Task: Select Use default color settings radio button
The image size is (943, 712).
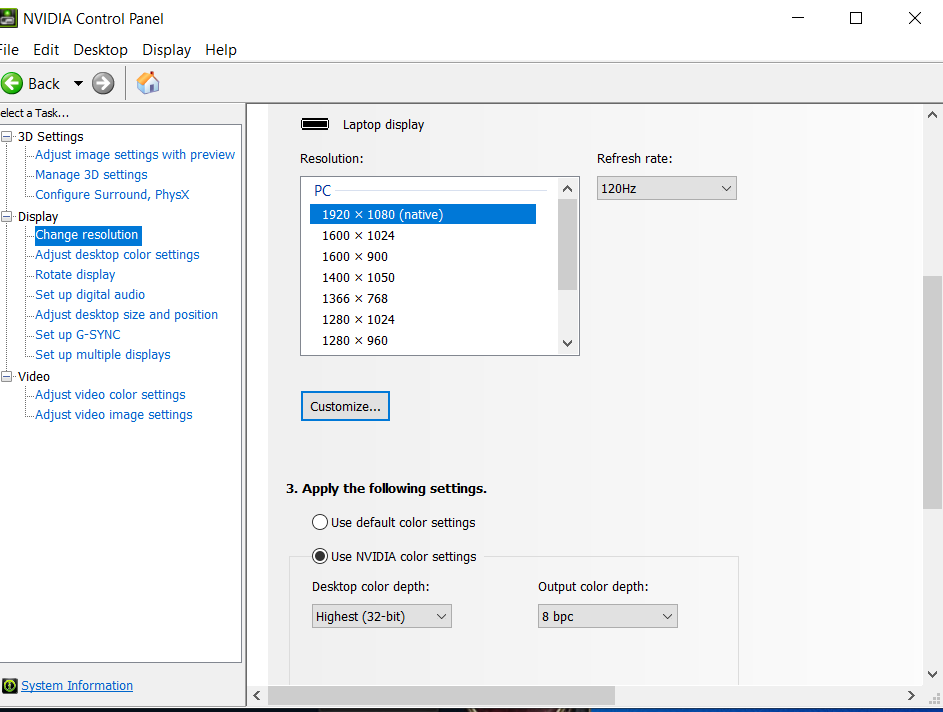Action: (320, 522)
